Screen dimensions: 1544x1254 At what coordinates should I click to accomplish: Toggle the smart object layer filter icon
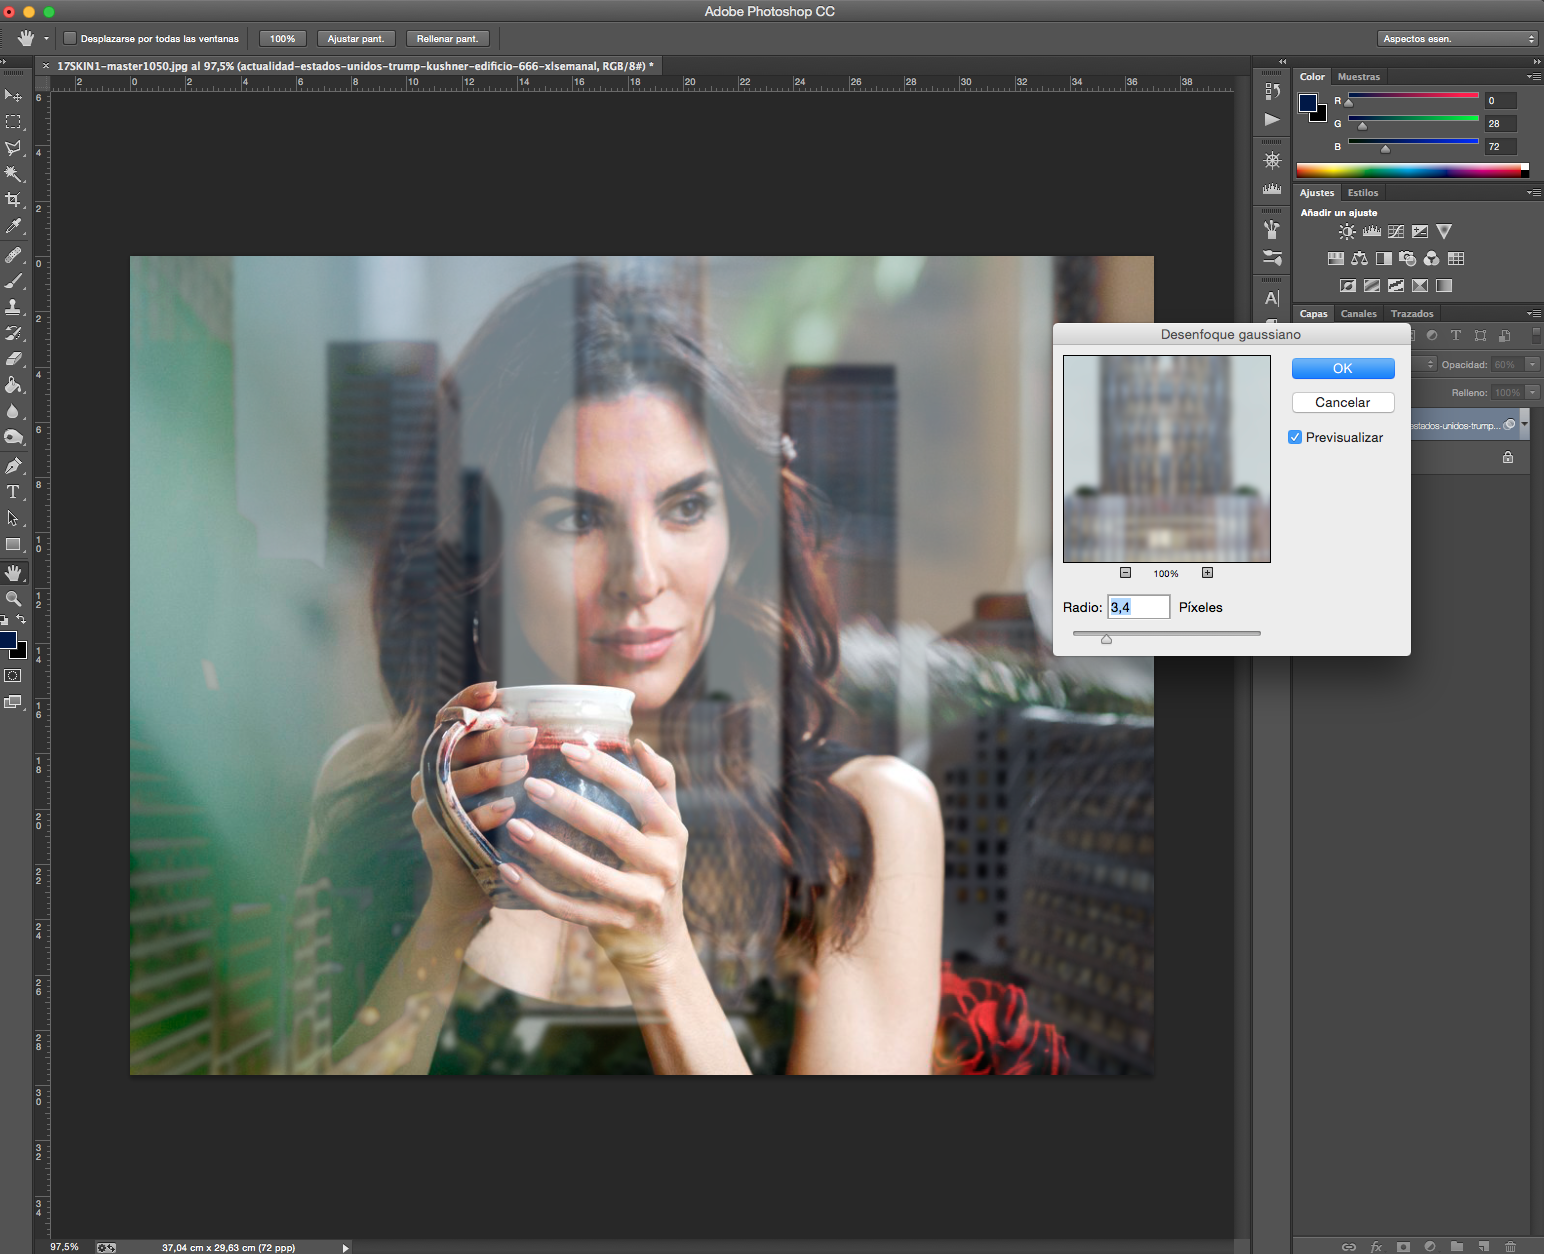pos(1505,336)
